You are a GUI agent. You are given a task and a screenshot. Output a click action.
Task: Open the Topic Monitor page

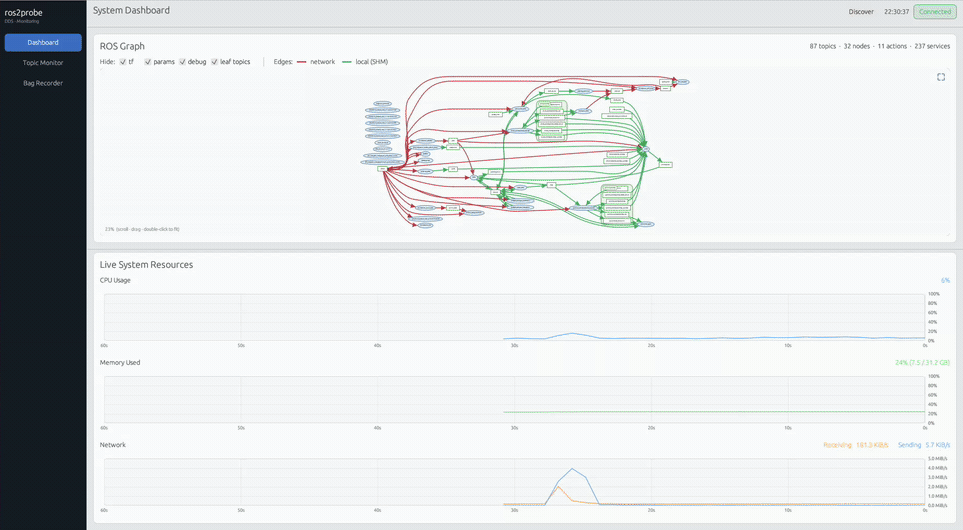point(43,63)
